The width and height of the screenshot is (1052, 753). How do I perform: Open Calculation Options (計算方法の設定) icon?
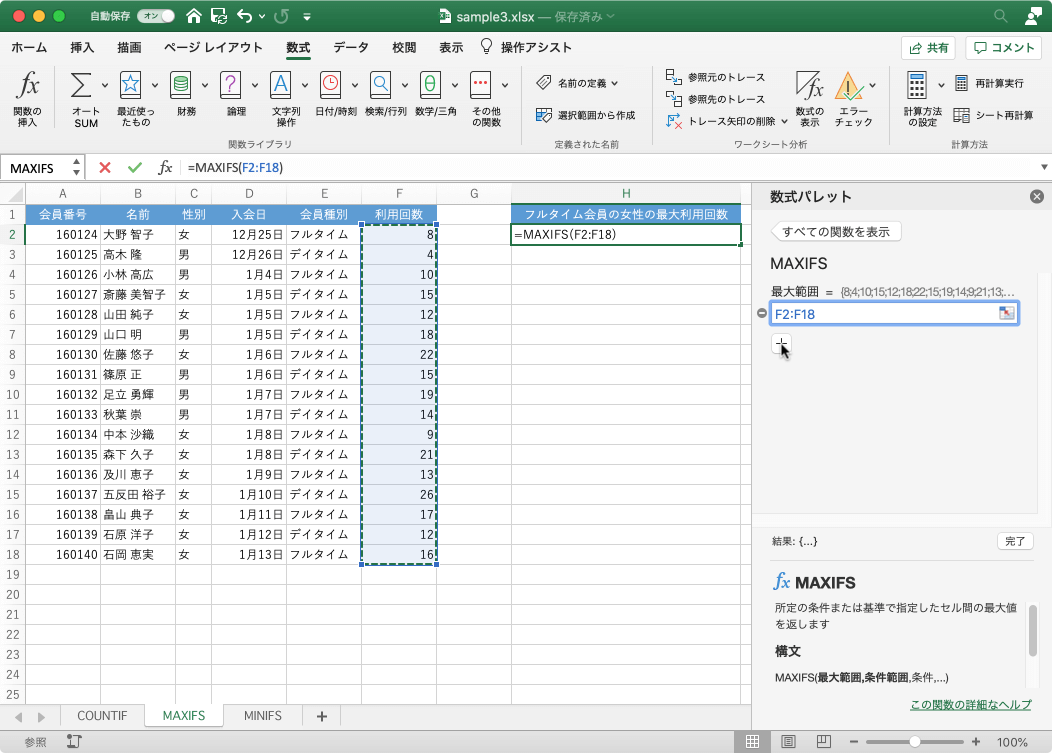916,86
